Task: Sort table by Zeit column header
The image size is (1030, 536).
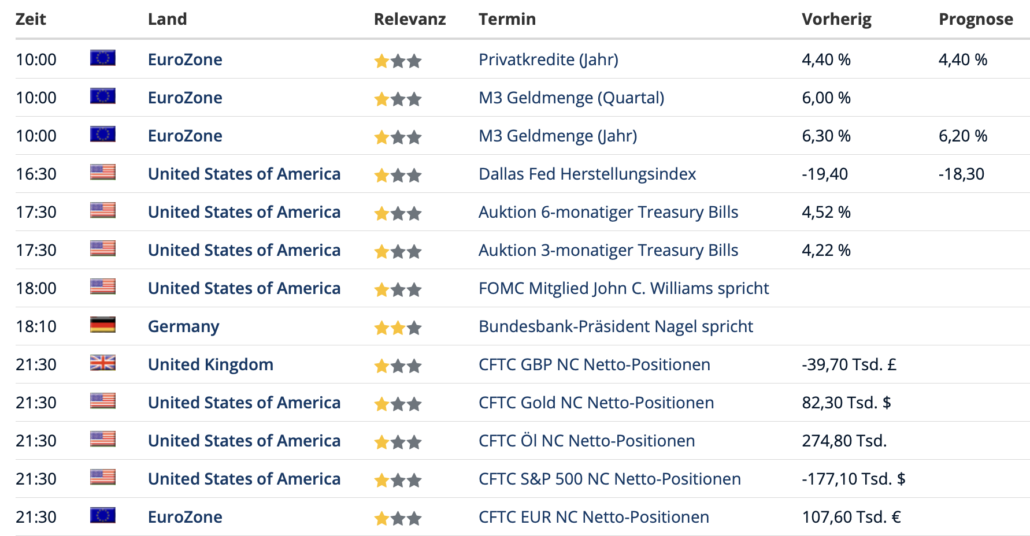Action: [31, 19]
